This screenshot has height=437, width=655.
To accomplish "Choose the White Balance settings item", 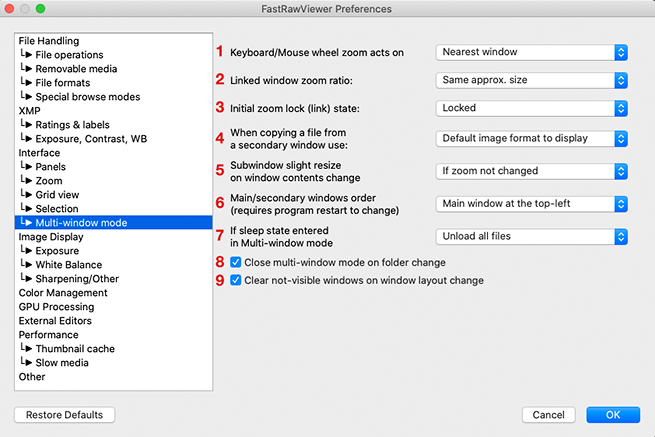I will [x=70, y=265].
